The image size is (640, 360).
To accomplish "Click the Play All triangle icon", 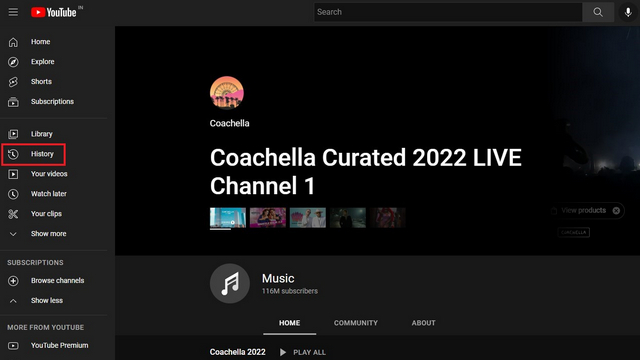I will tap(282, 352).
